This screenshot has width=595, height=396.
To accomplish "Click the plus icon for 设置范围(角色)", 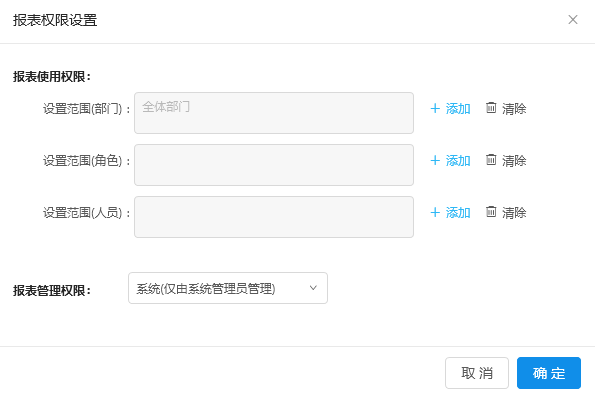I will pos(435,160).
